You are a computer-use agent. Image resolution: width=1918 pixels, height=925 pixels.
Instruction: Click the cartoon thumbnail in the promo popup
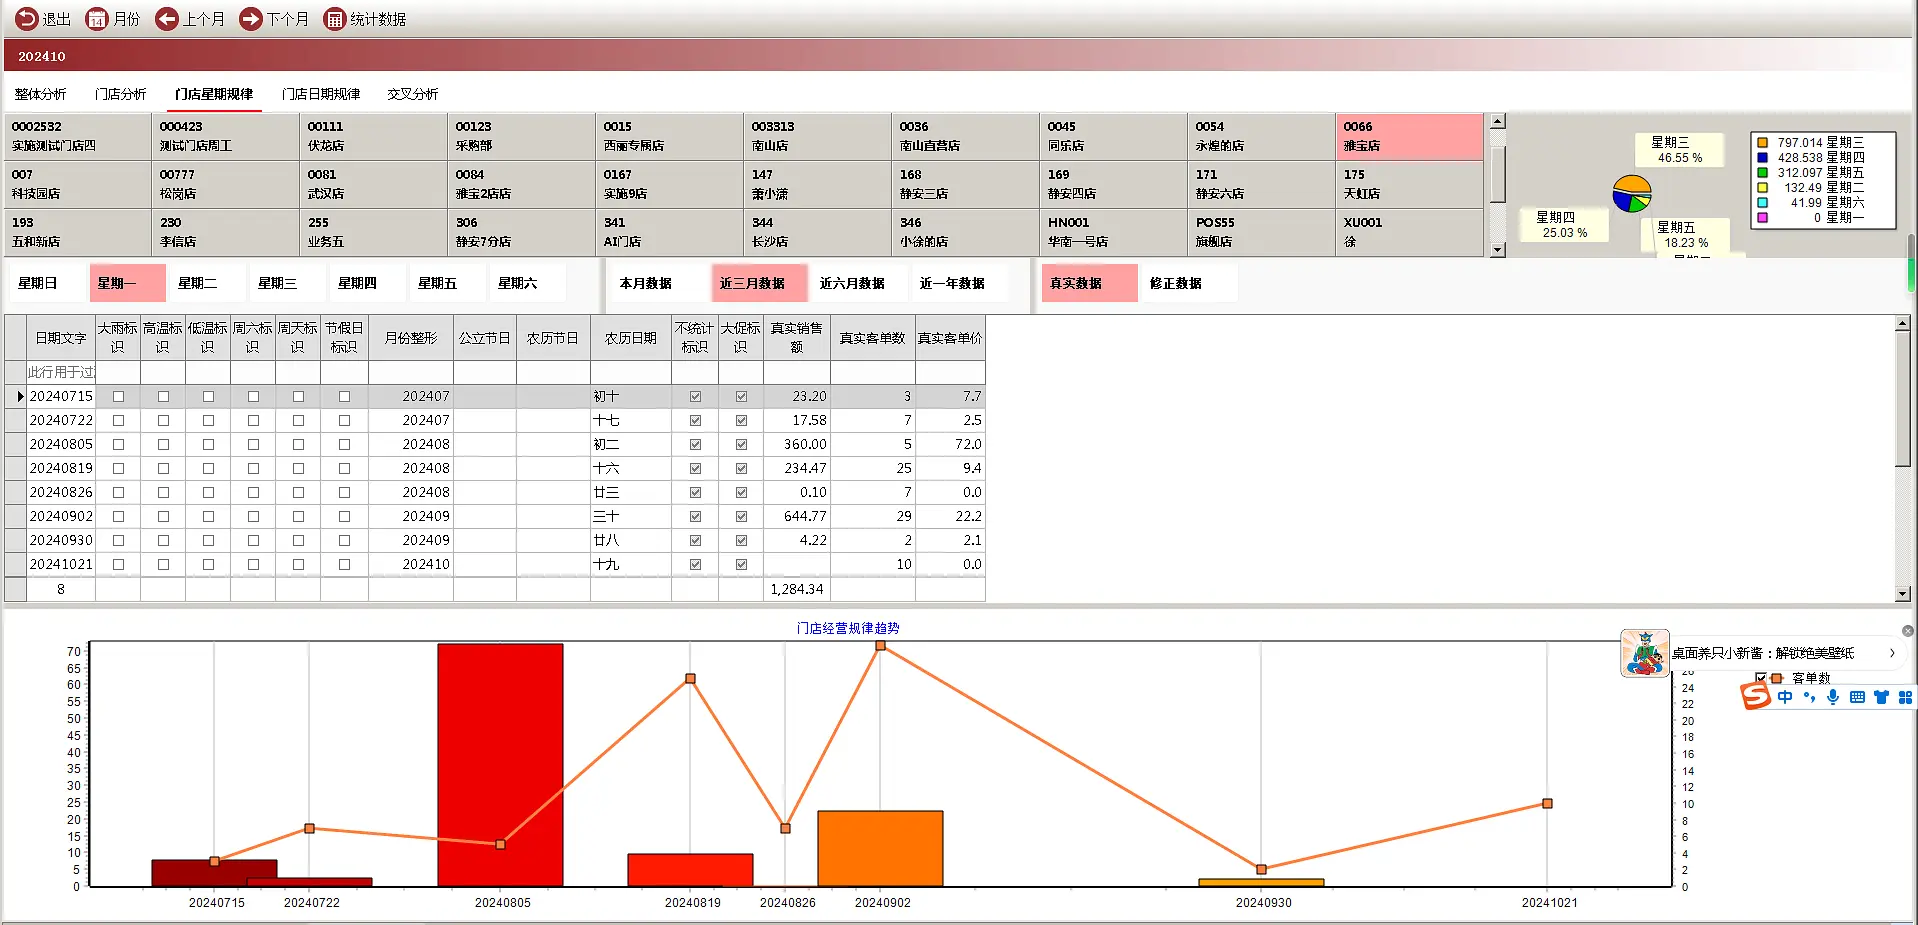point(1645,653)
